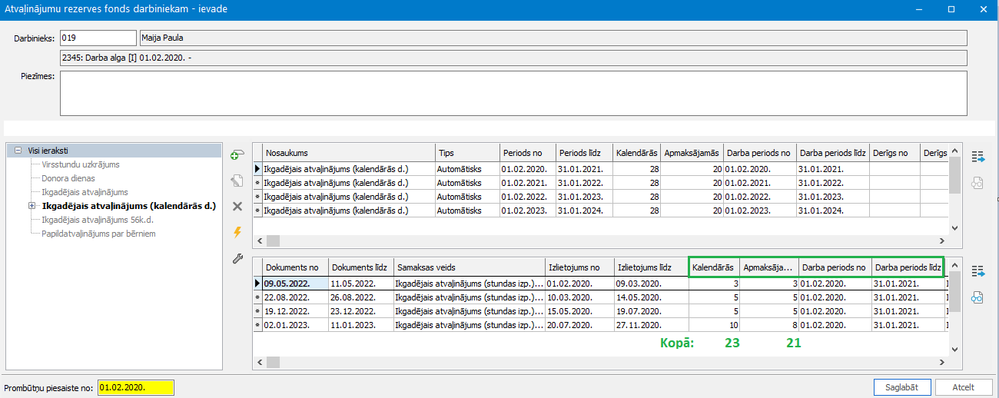Click the greyed-out document view icon by the upper table
The height and width of the screenshot is (398, 999).
point(978,183)
